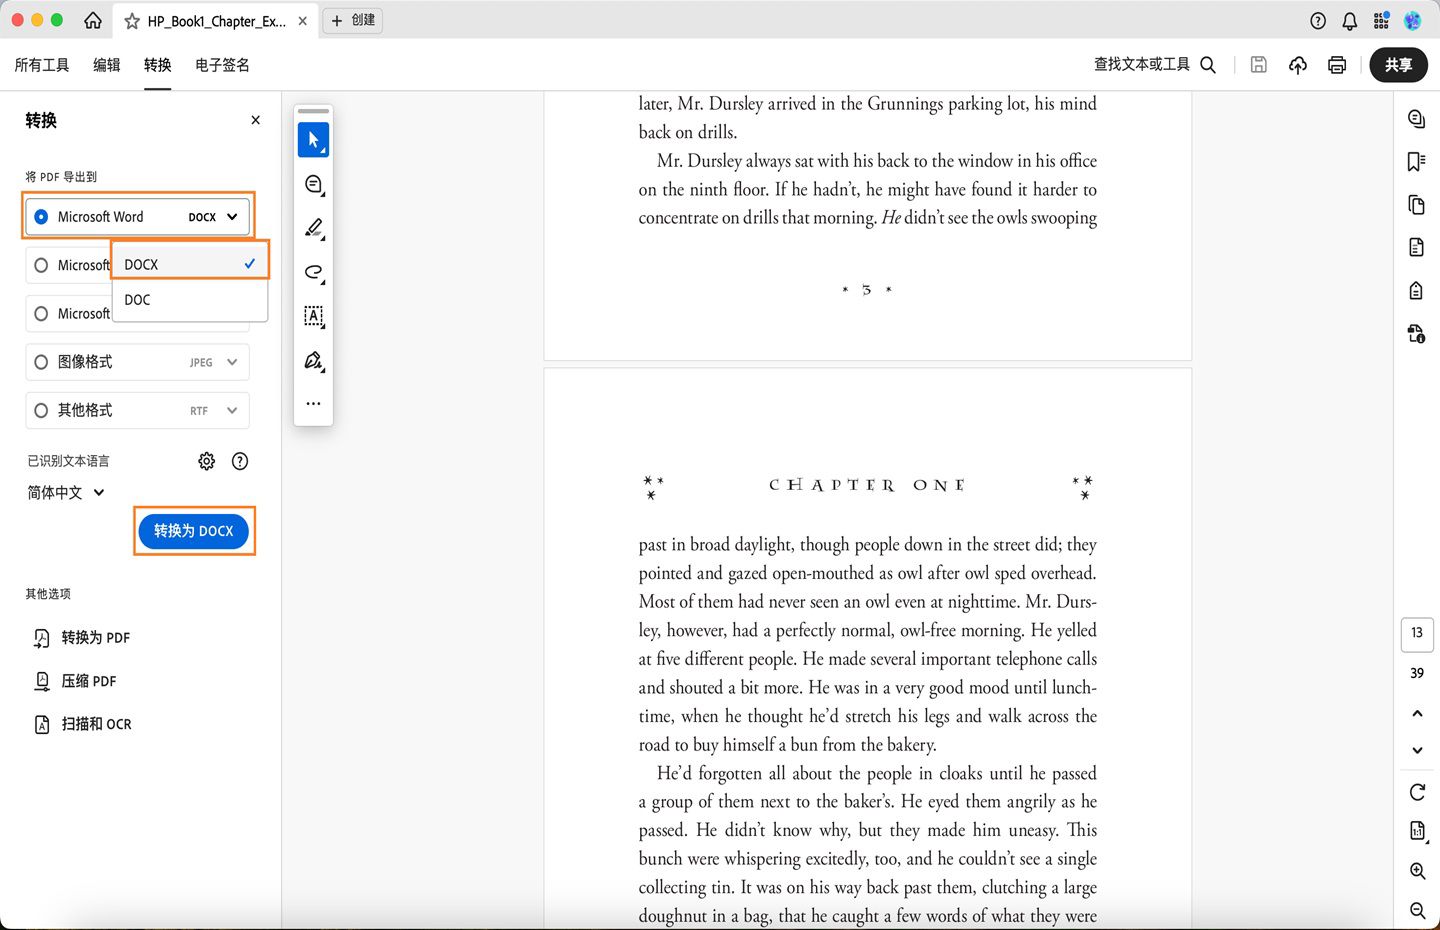Select the highlight annotation tool
1440x930 pixels.
[313, 229]
